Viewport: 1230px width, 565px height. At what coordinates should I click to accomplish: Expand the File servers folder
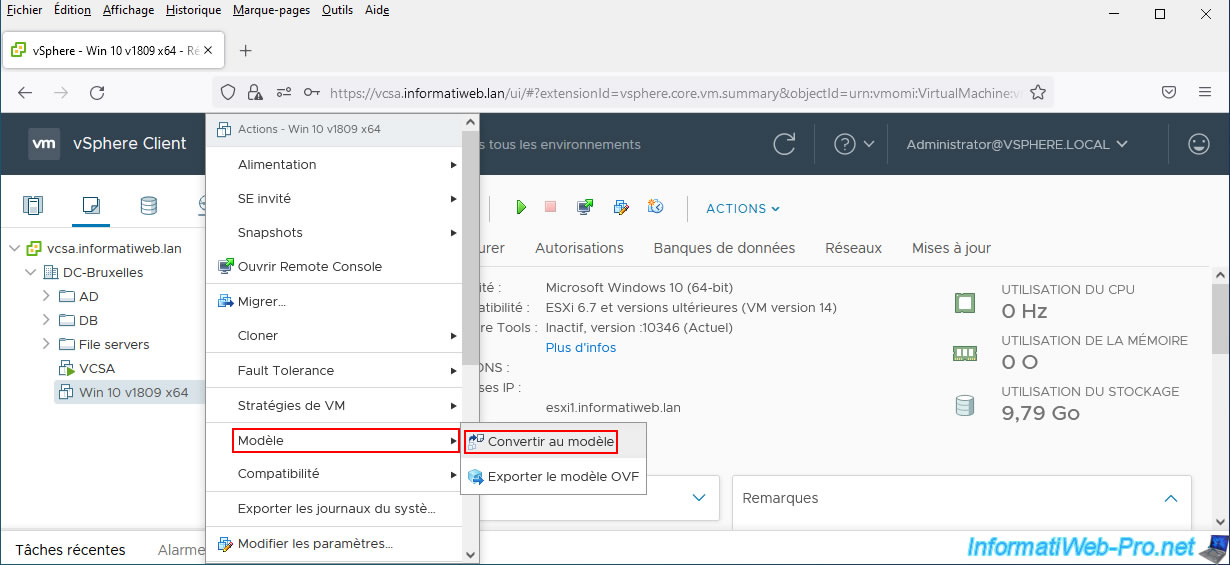pos(46,344)
